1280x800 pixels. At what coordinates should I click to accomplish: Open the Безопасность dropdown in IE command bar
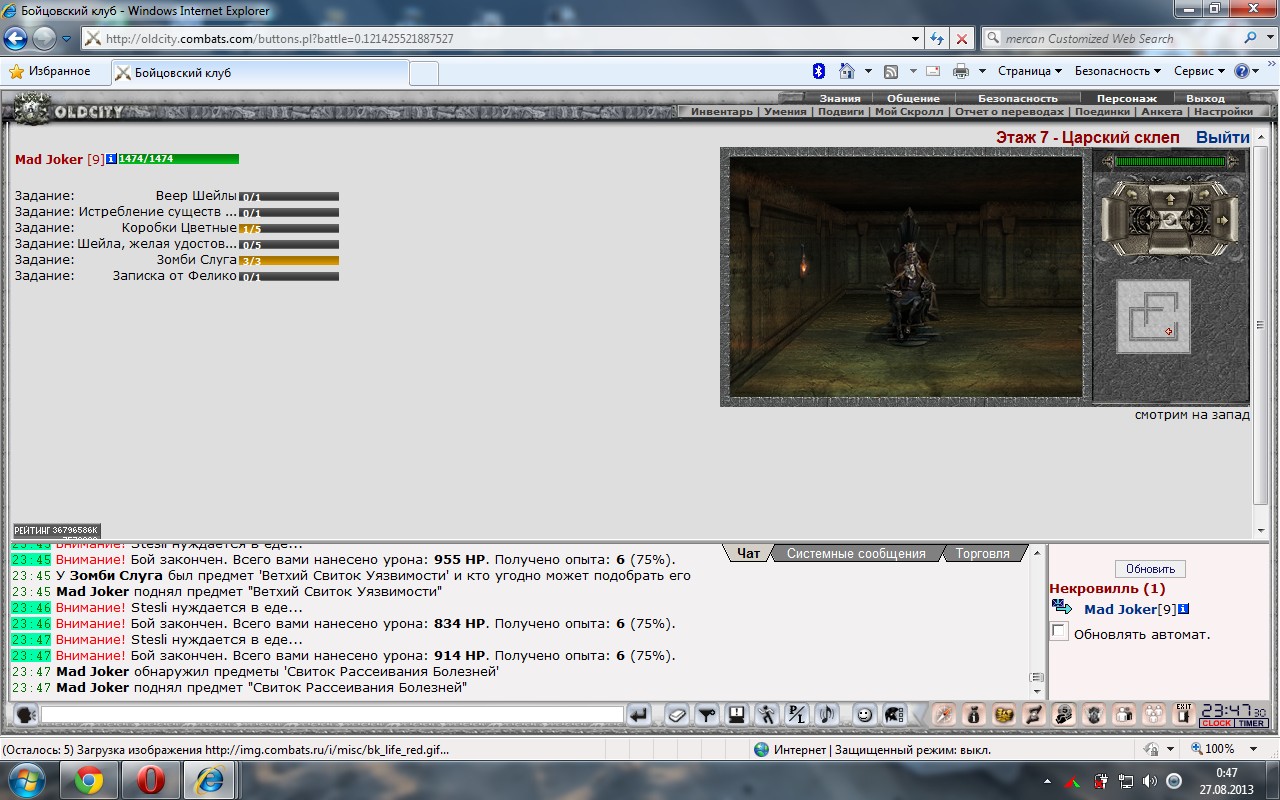coord(1118,71)
